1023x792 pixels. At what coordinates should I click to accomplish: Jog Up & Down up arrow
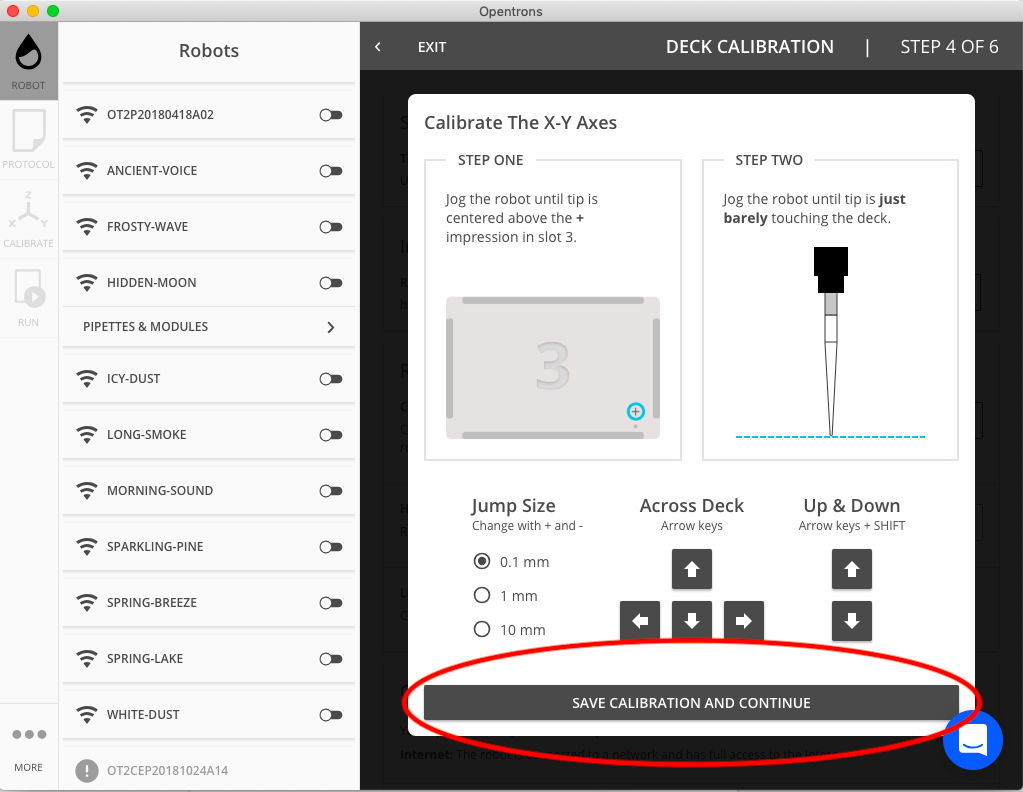[x=851, y=569]
